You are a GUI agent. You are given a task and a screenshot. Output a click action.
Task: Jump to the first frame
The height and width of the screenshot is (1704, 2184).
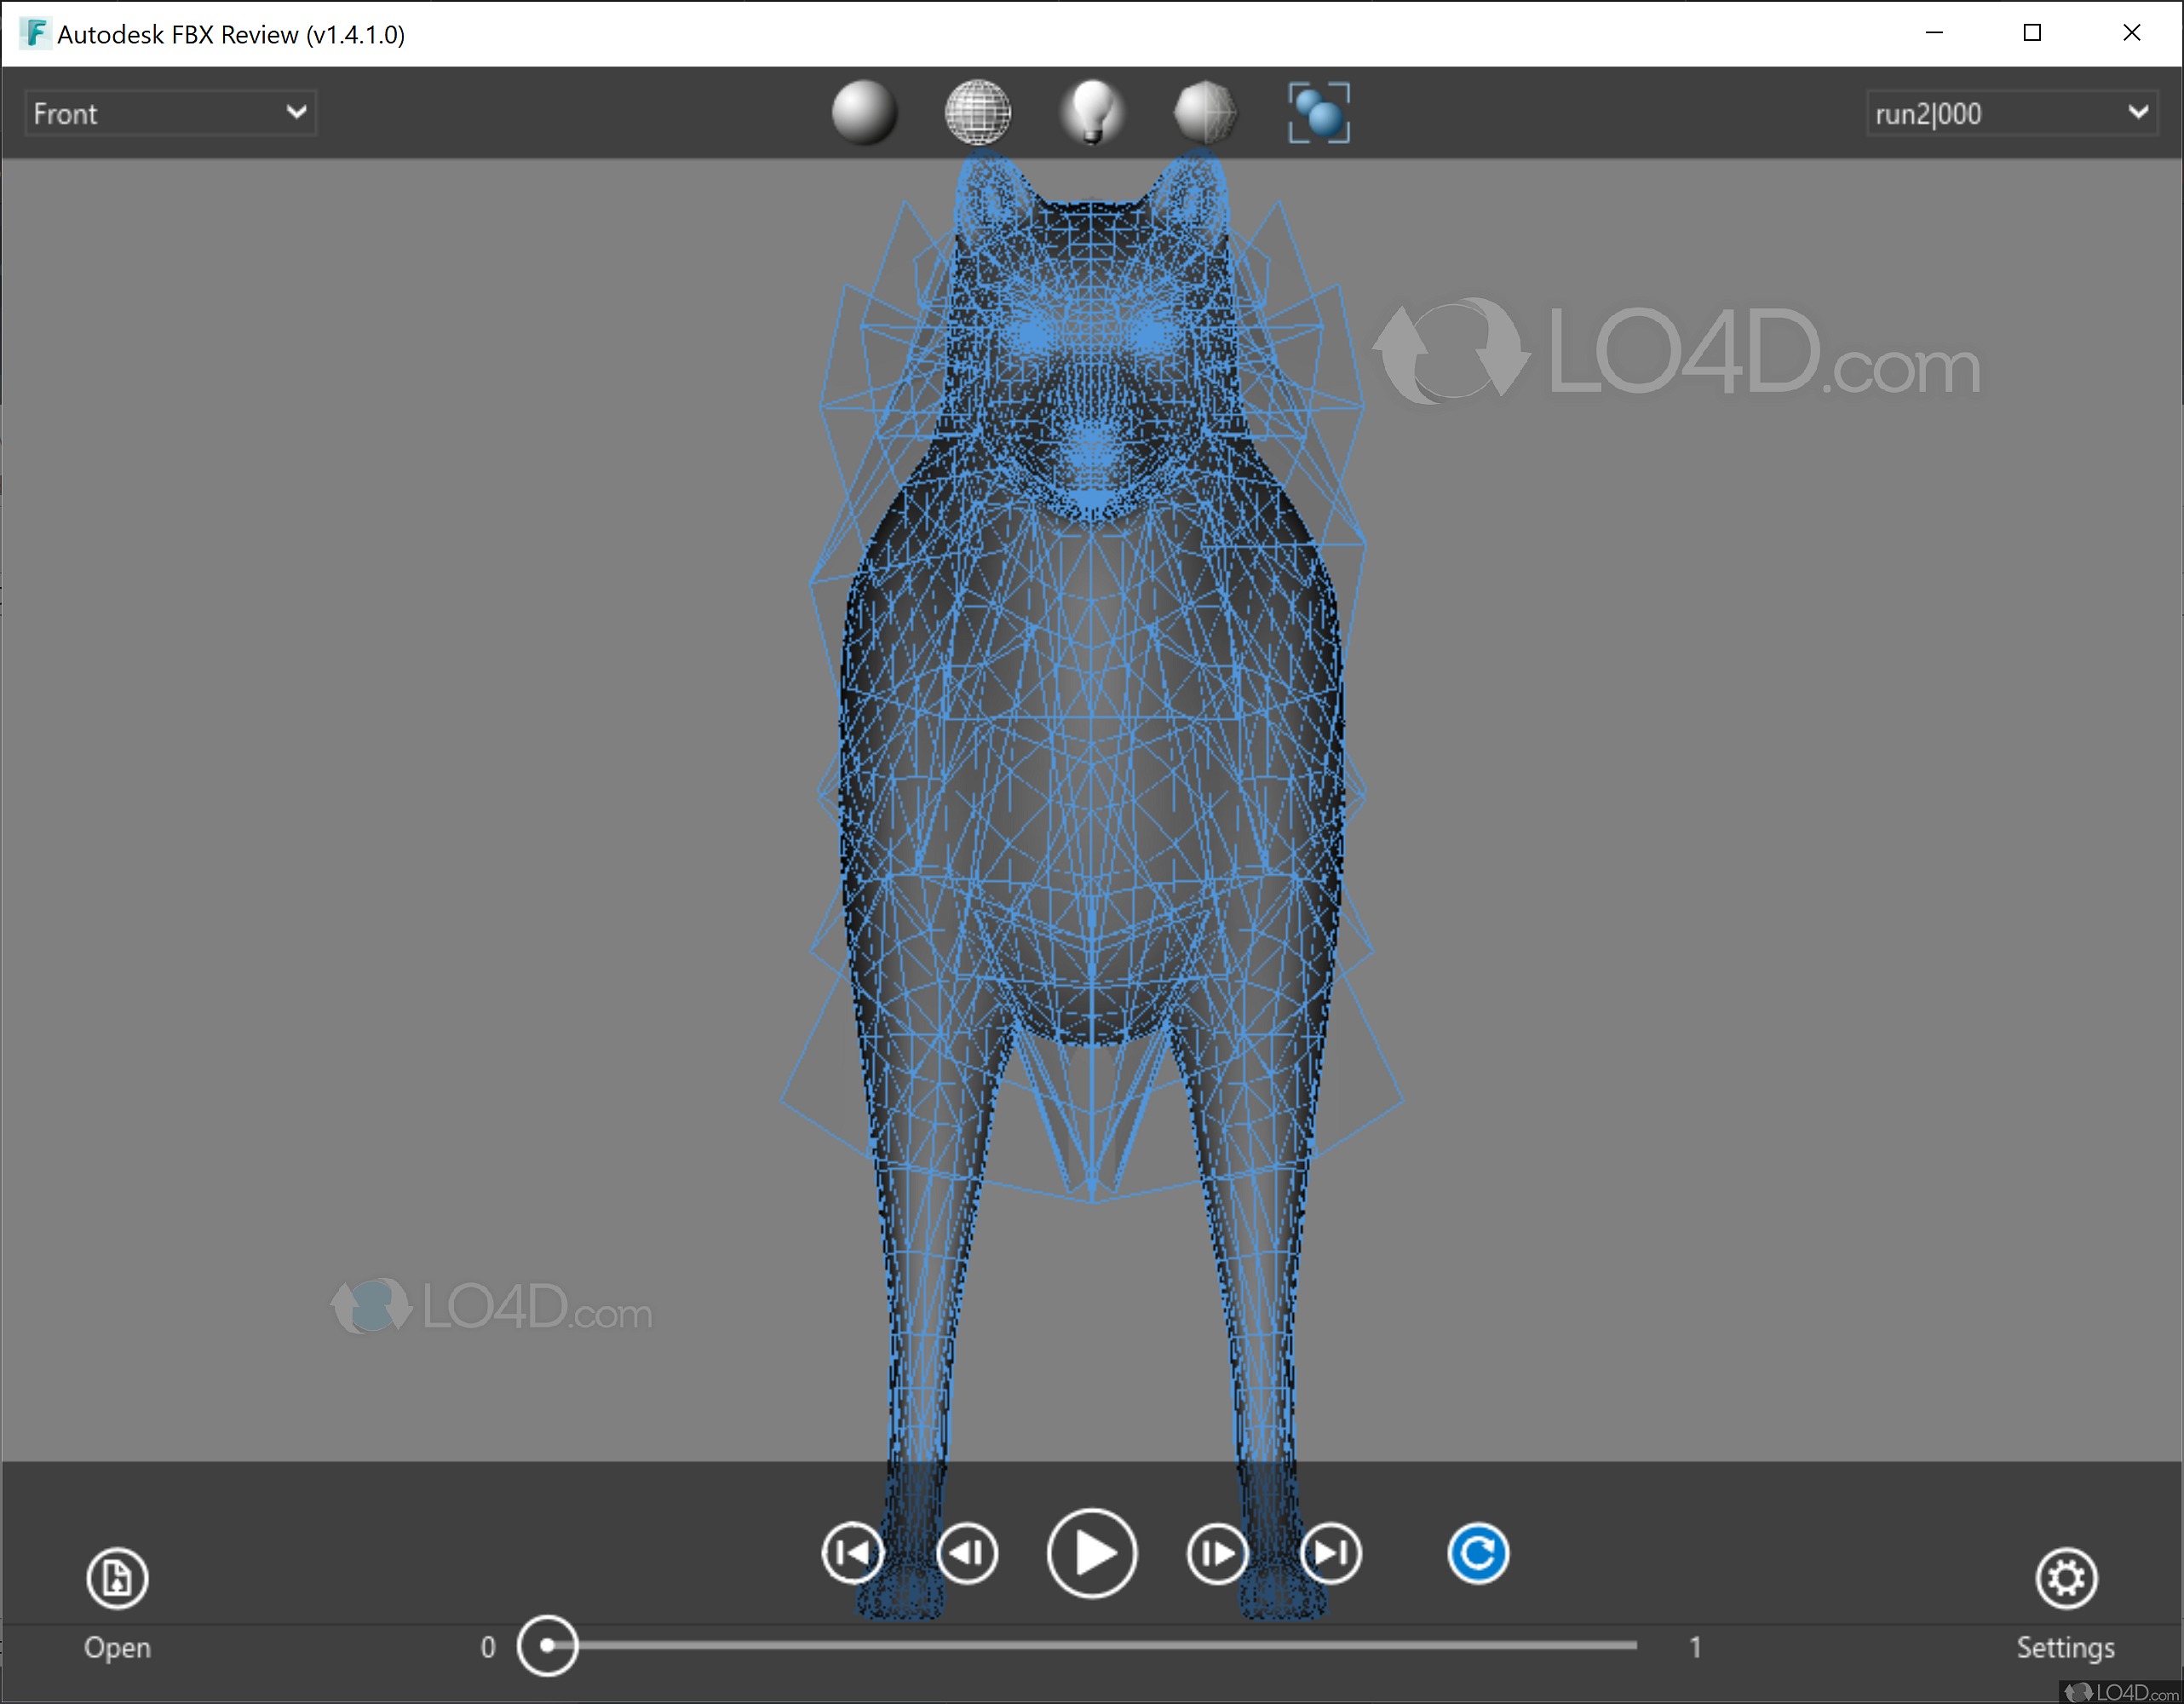coord(853,1553)
